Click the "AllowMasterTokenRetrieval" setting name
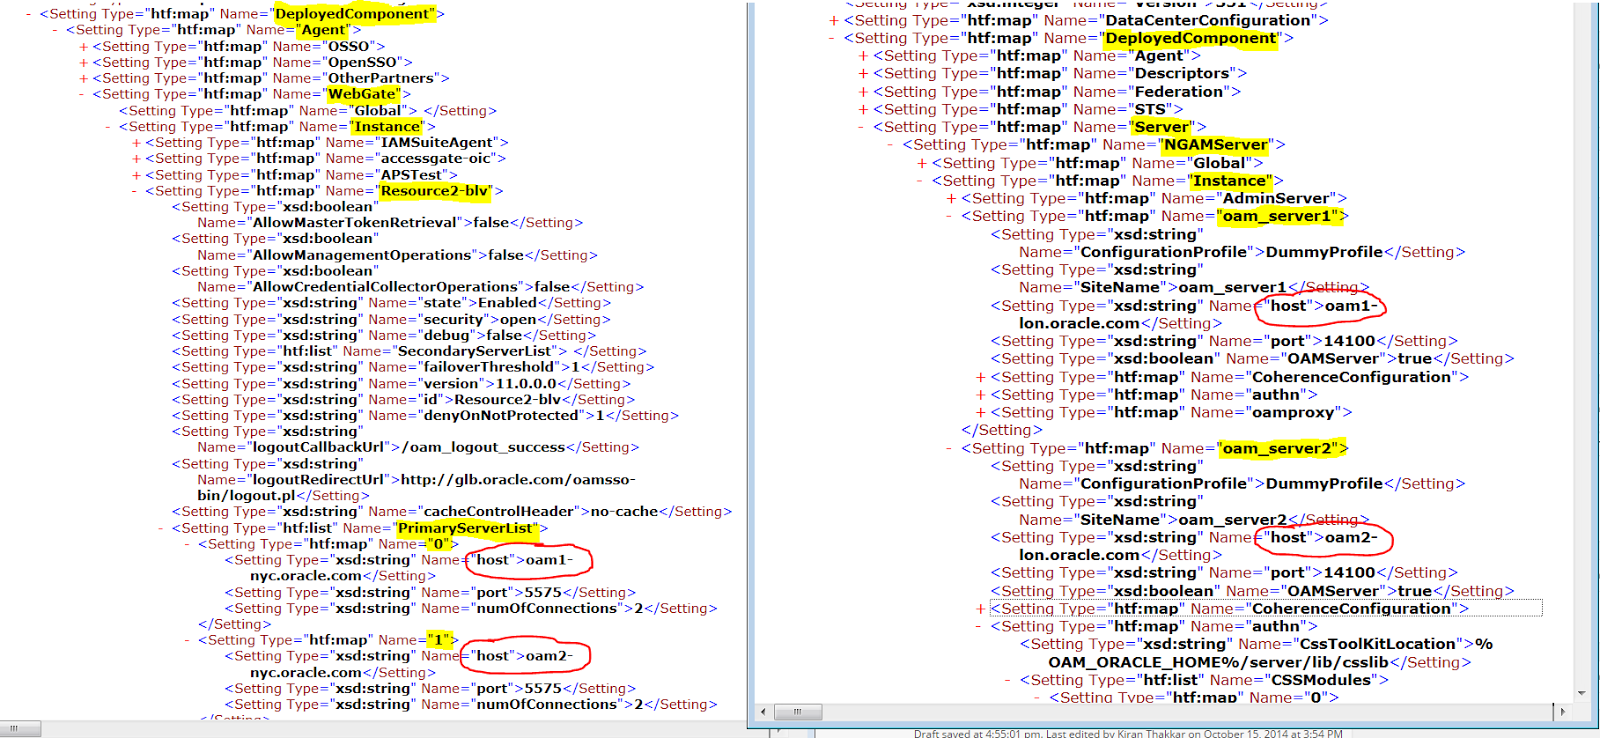This screenshot has height=738, width=1600. (355, 223)
